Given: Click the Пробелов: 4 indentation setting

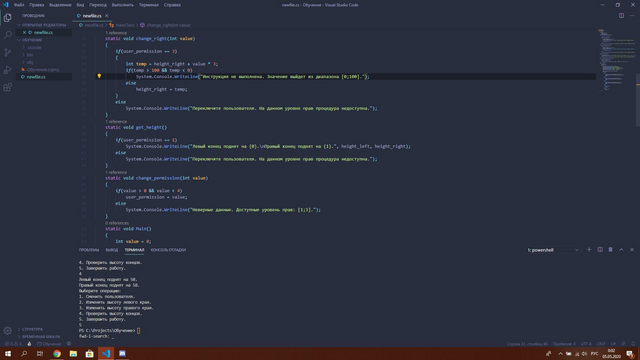Looking at the screenshot, I should coord(564,344).
